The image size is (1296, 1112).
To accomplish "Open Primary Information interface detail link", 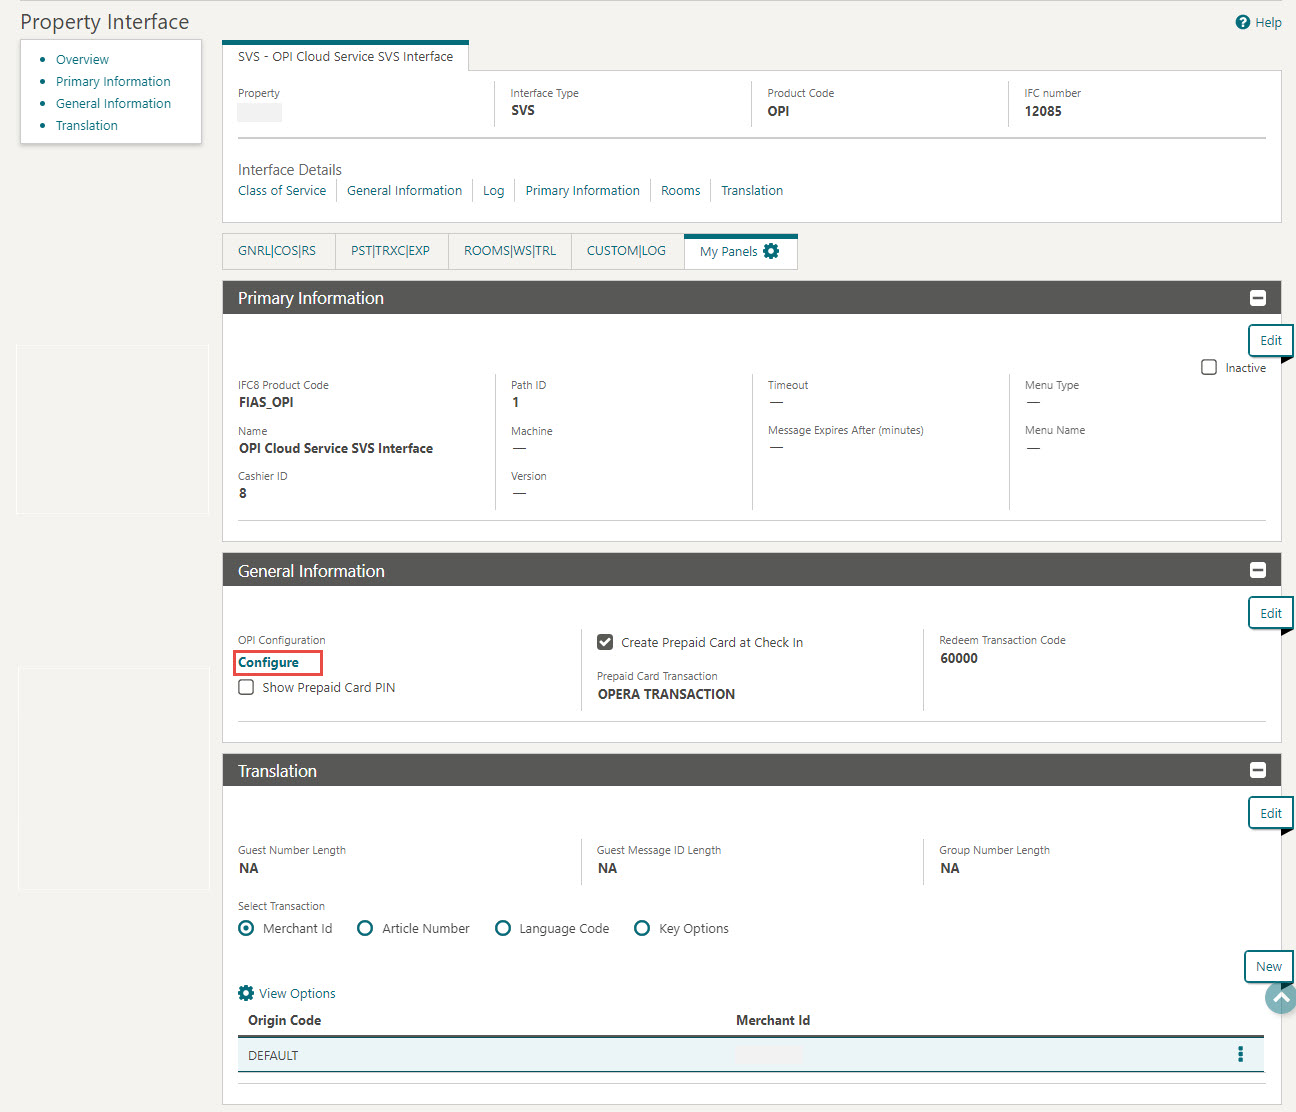I will 583,190.
